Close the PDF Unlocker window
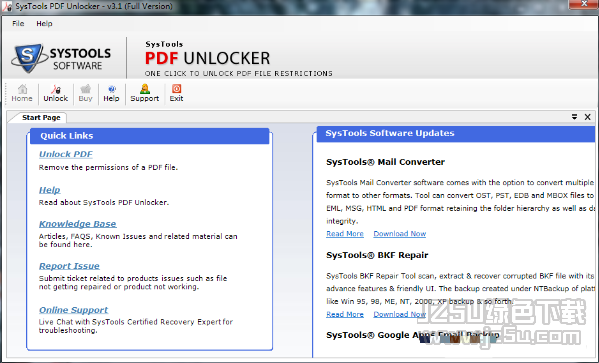 (x=583, y=4)
